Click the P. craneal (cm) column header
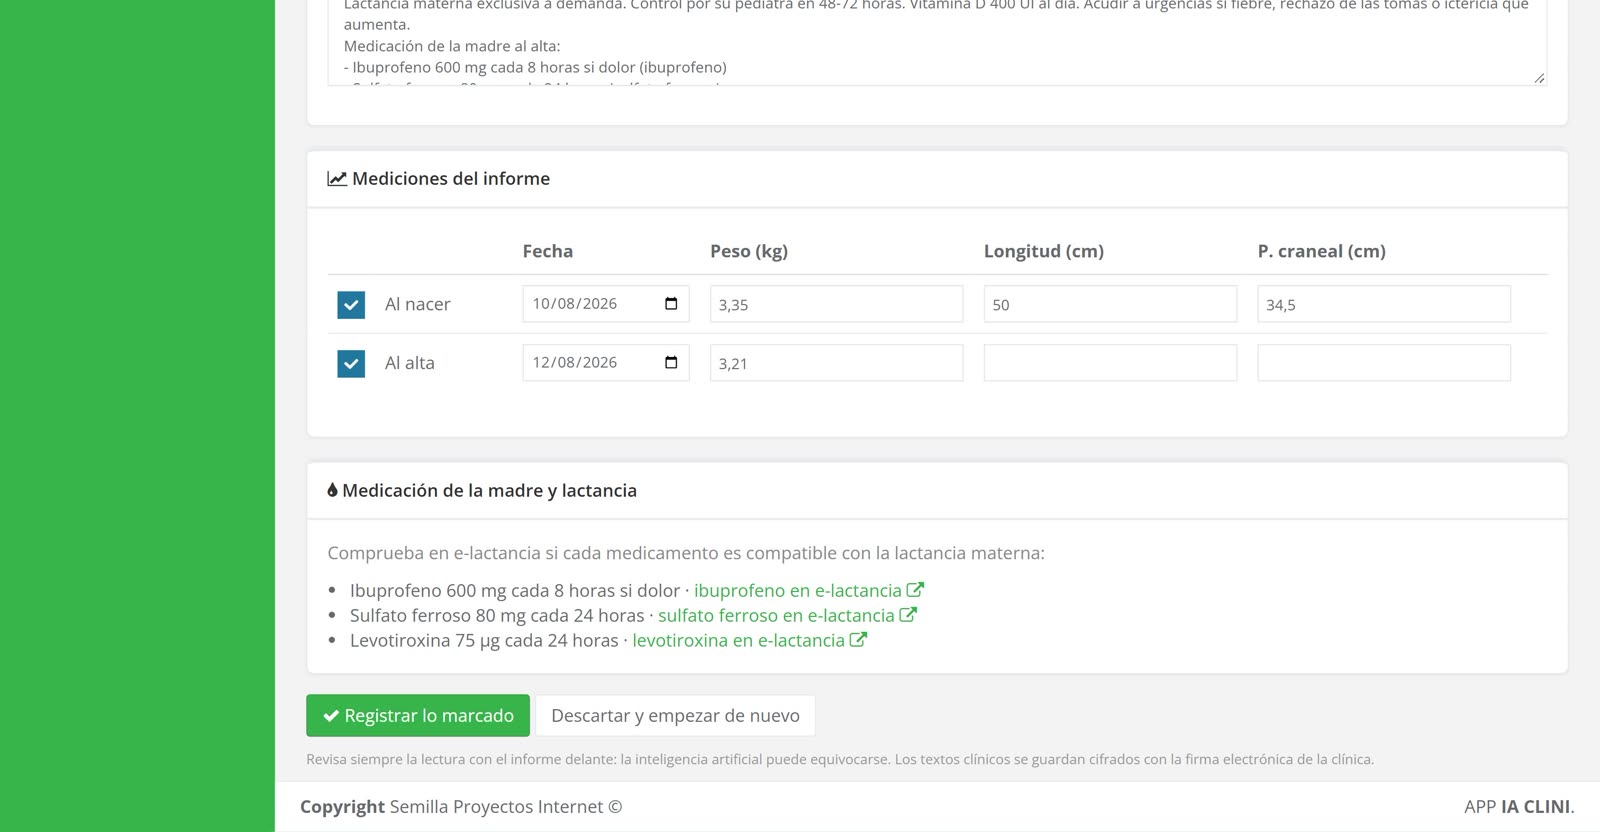This screenshot has width=1600, height=832. [1322, 252]
